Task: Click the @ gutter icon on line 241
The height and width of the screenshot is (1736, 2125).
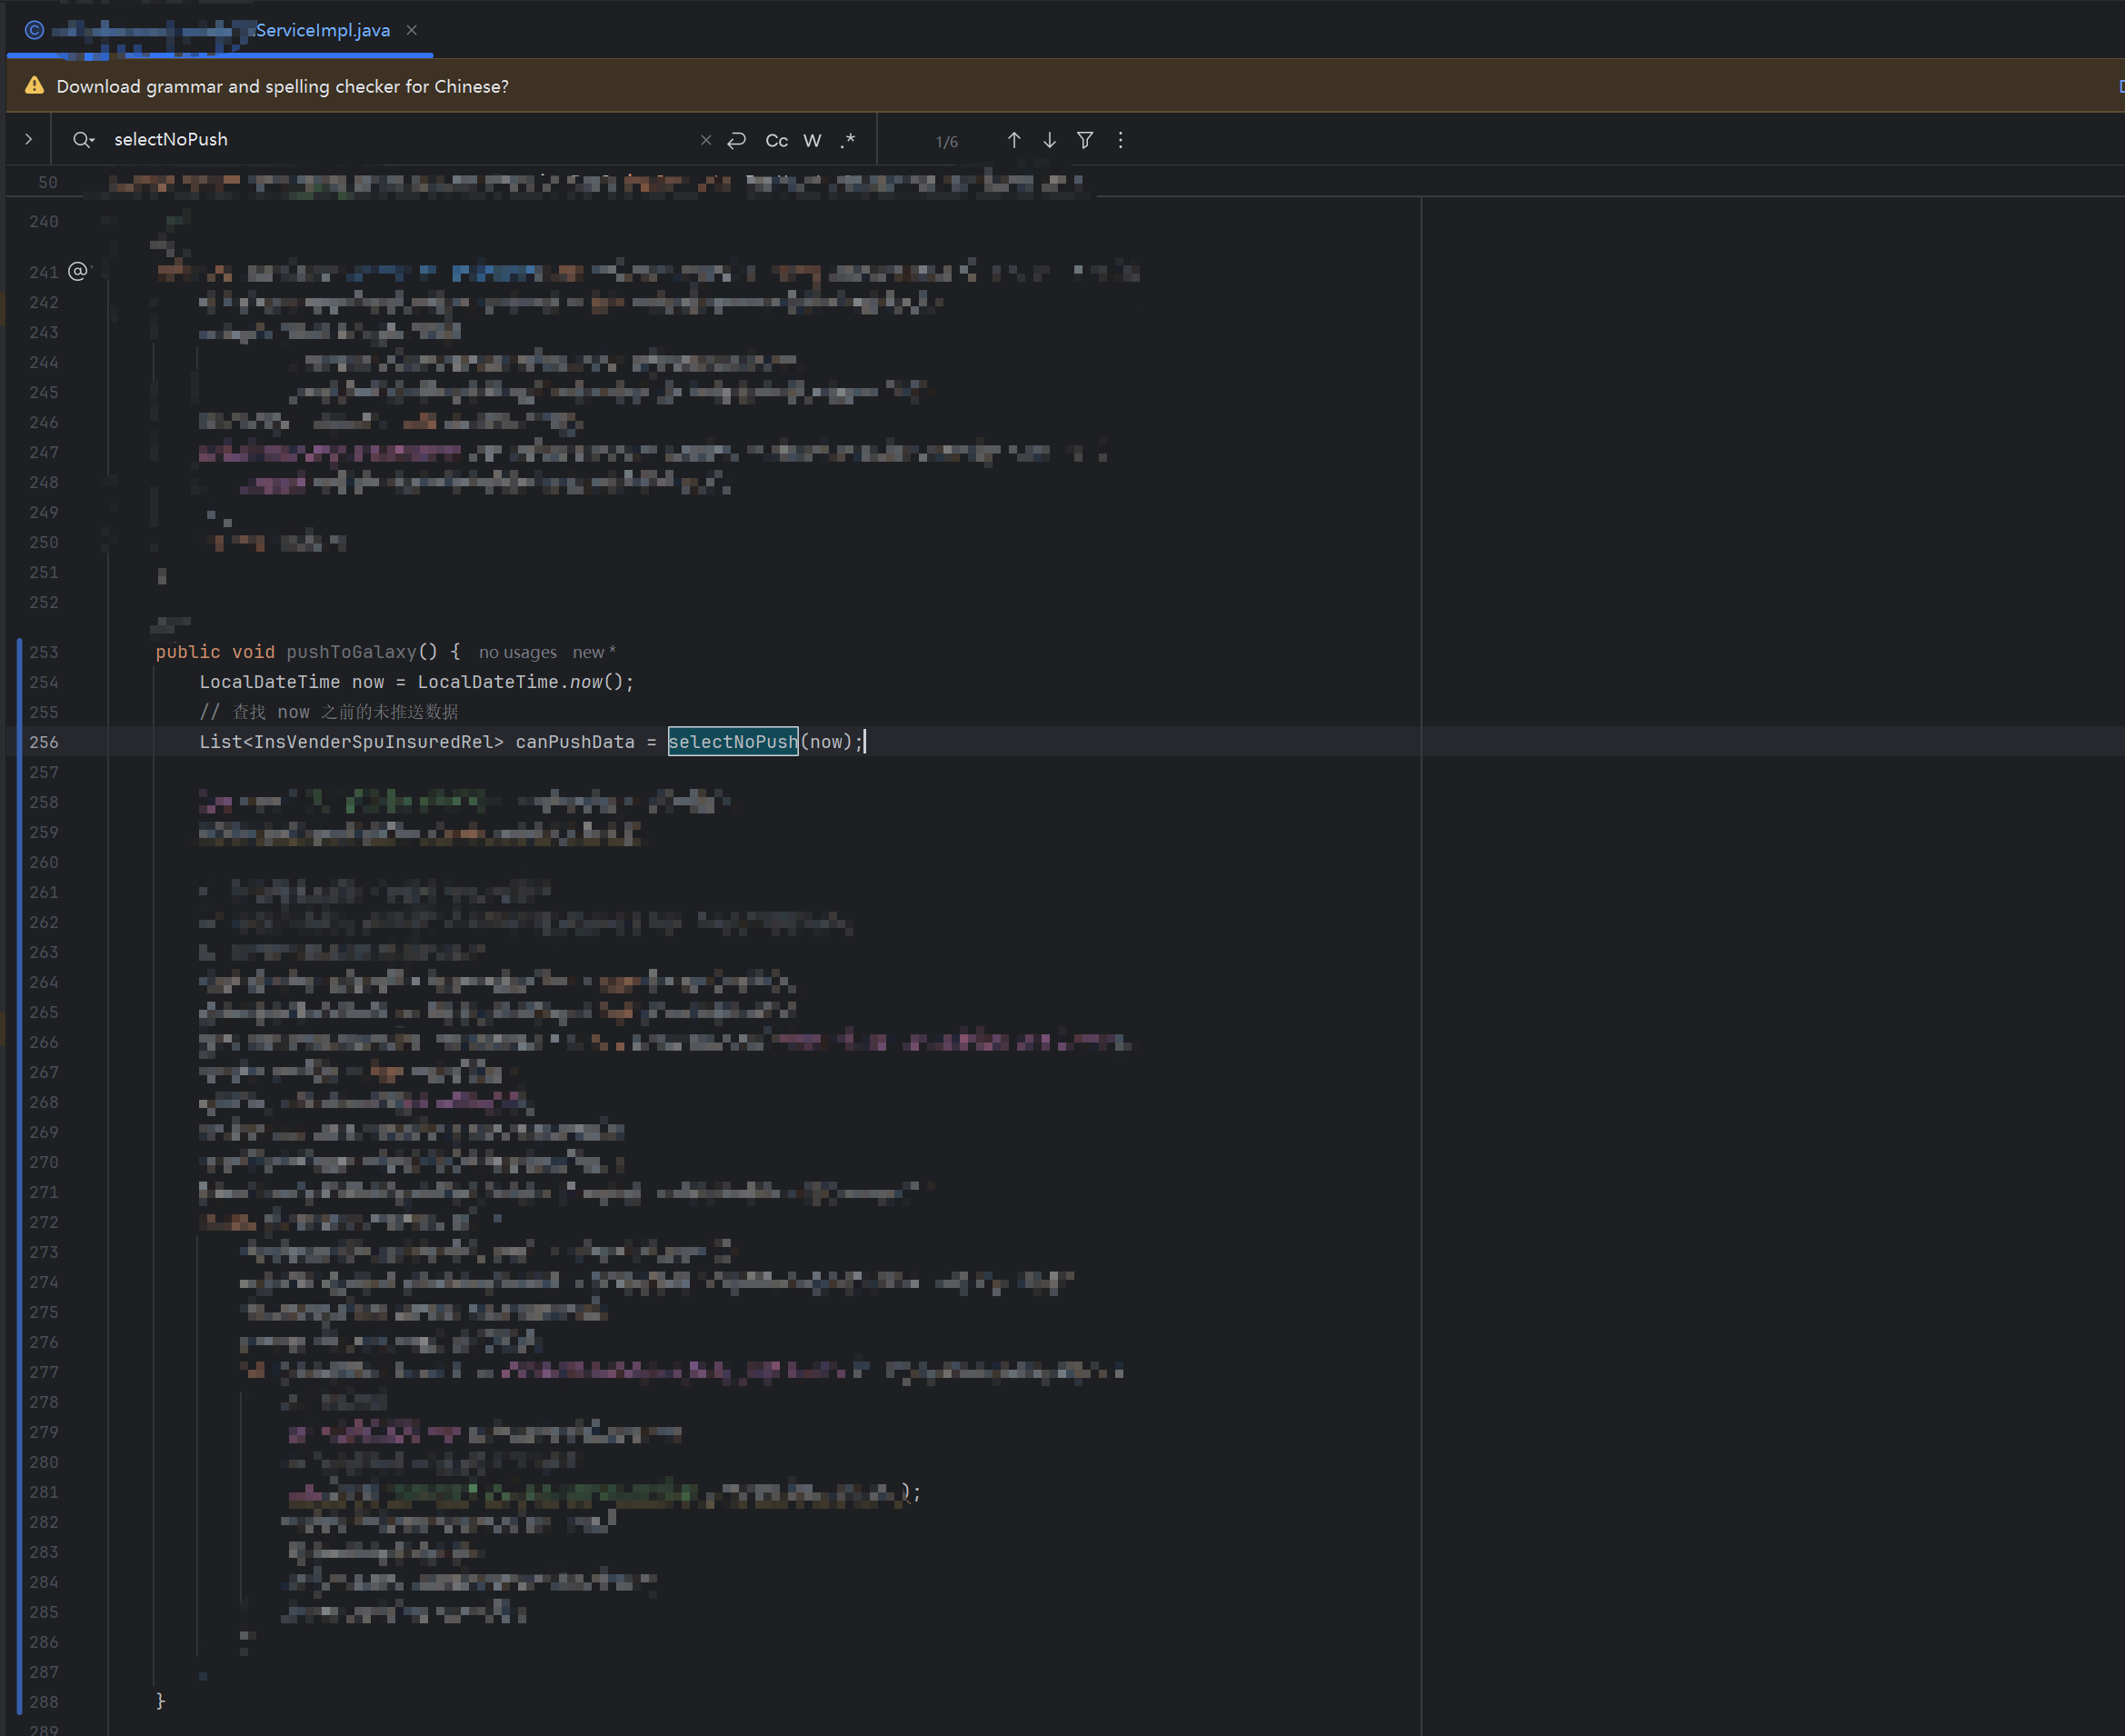Action: (78, 271)
